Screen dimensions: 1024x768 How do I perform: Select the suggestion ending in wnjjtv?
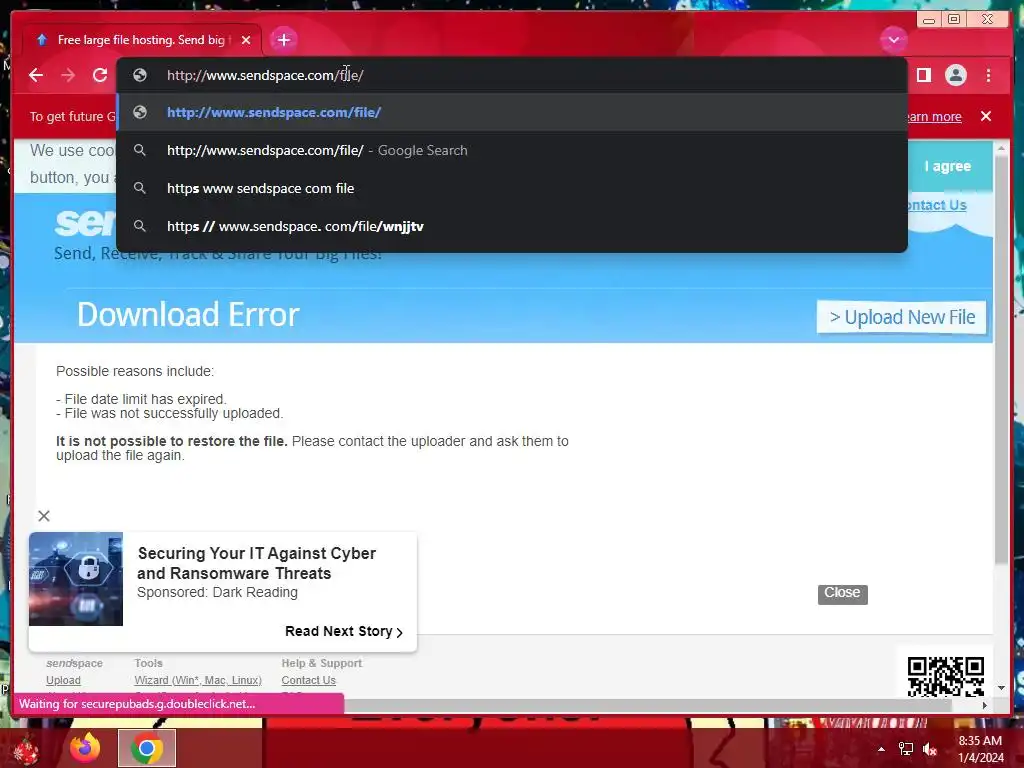pos(512,226)
